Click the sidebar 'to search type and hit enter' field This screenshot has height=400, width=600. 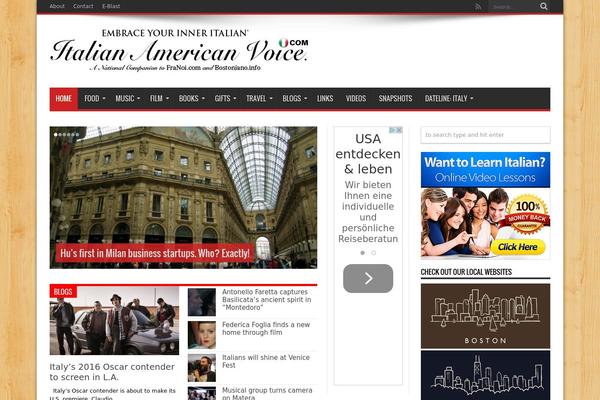(x=485, y=135)
